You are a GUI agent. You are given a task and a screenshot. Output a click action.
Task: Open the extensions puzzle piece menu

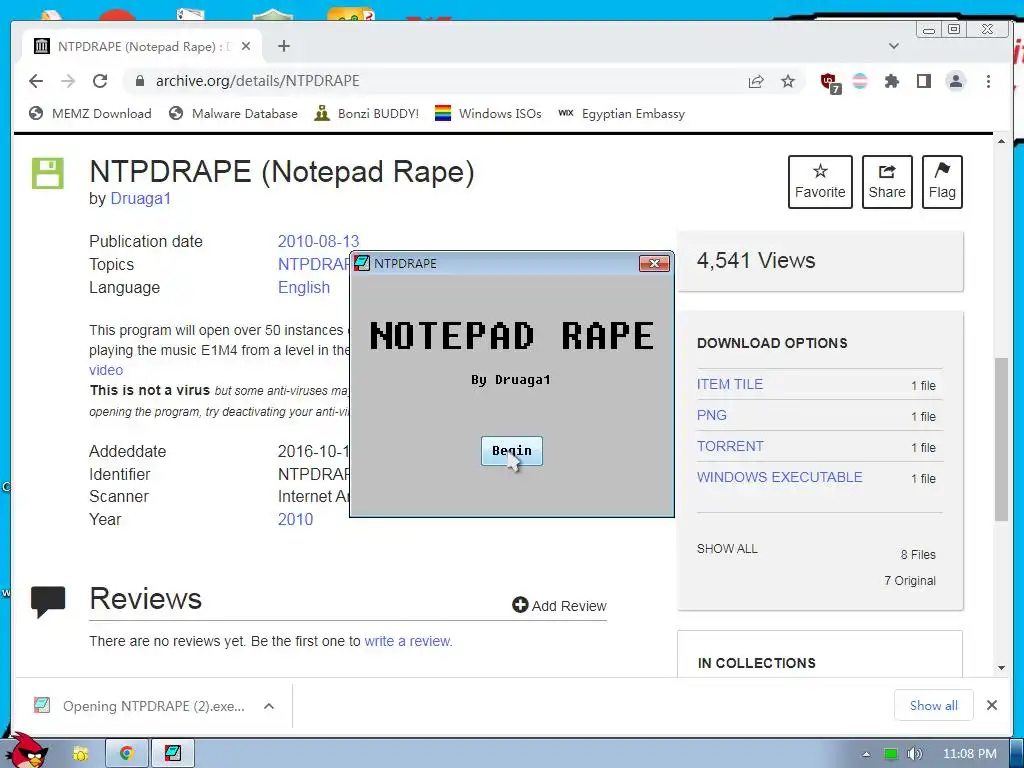891,81
